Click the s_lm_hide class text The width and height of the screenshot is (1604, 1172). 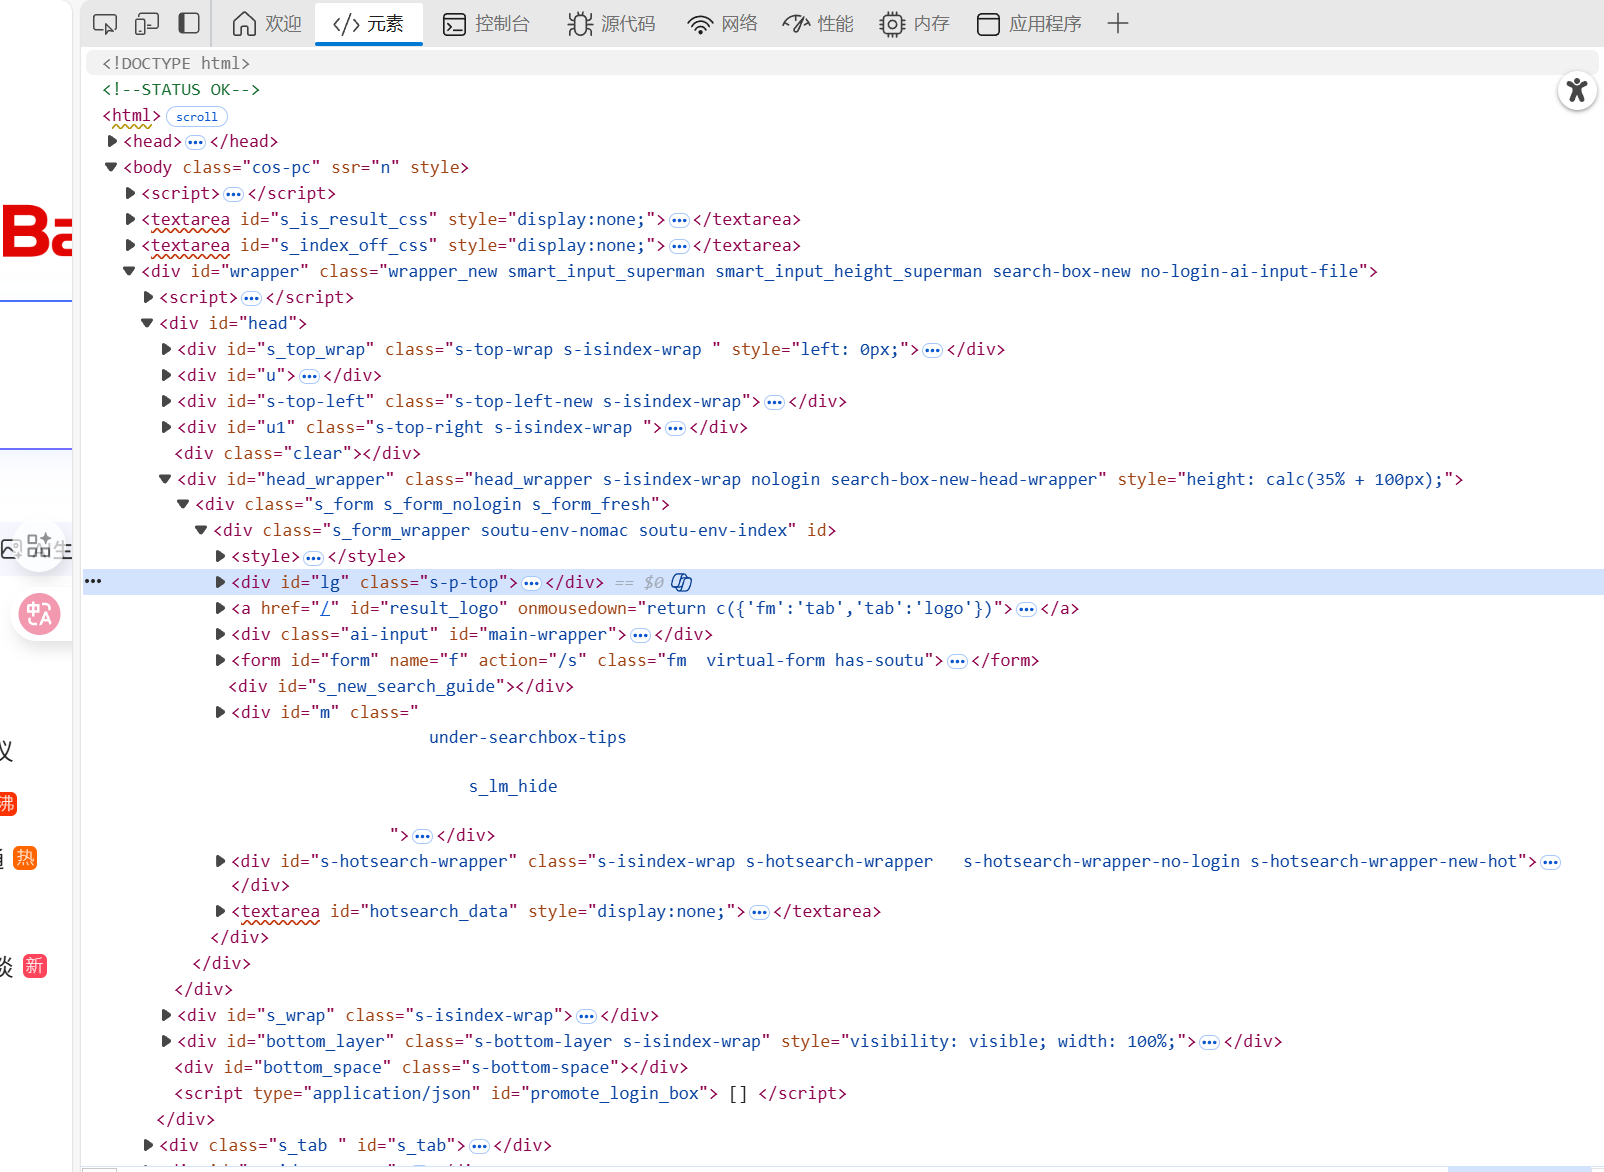pyautogui.click(x=513, y=787)
